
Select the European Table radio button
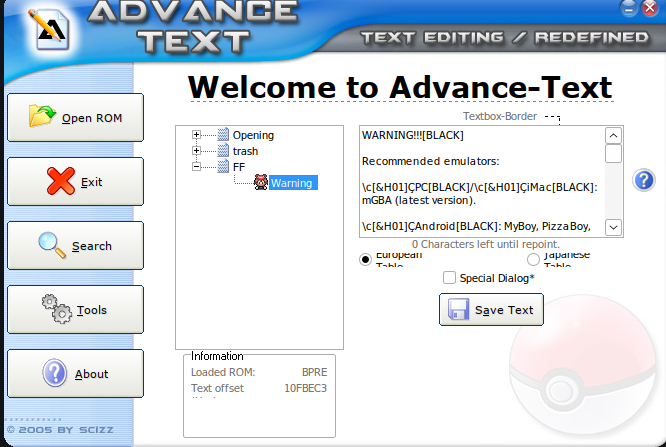point(365,259)
